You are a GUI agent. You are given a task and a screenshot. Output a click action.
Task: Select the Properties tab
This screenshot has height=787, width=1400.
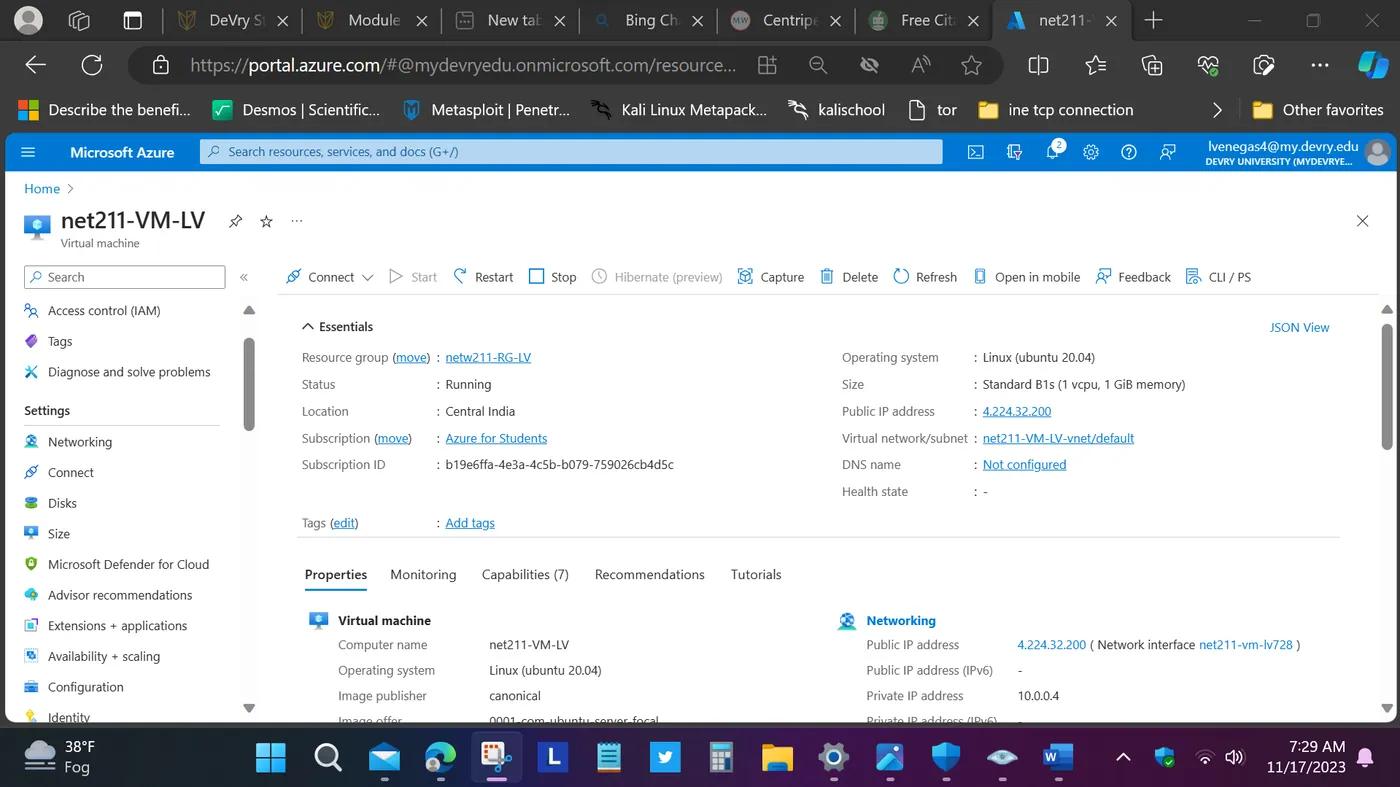[336, 575]
